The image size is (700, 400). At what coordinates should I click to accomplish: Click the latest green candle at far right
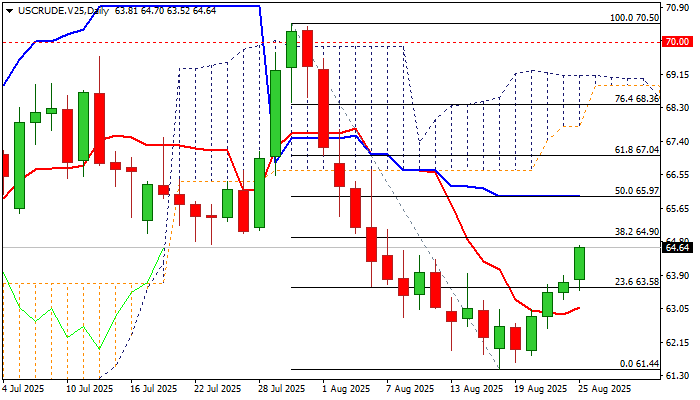click(580, 263)
